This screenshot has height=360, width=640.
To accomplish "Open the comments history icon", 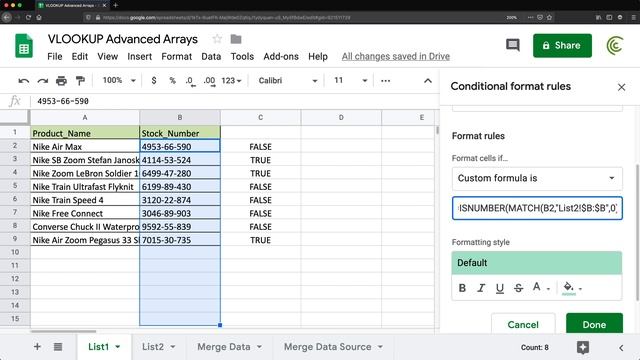I will 513,45.
